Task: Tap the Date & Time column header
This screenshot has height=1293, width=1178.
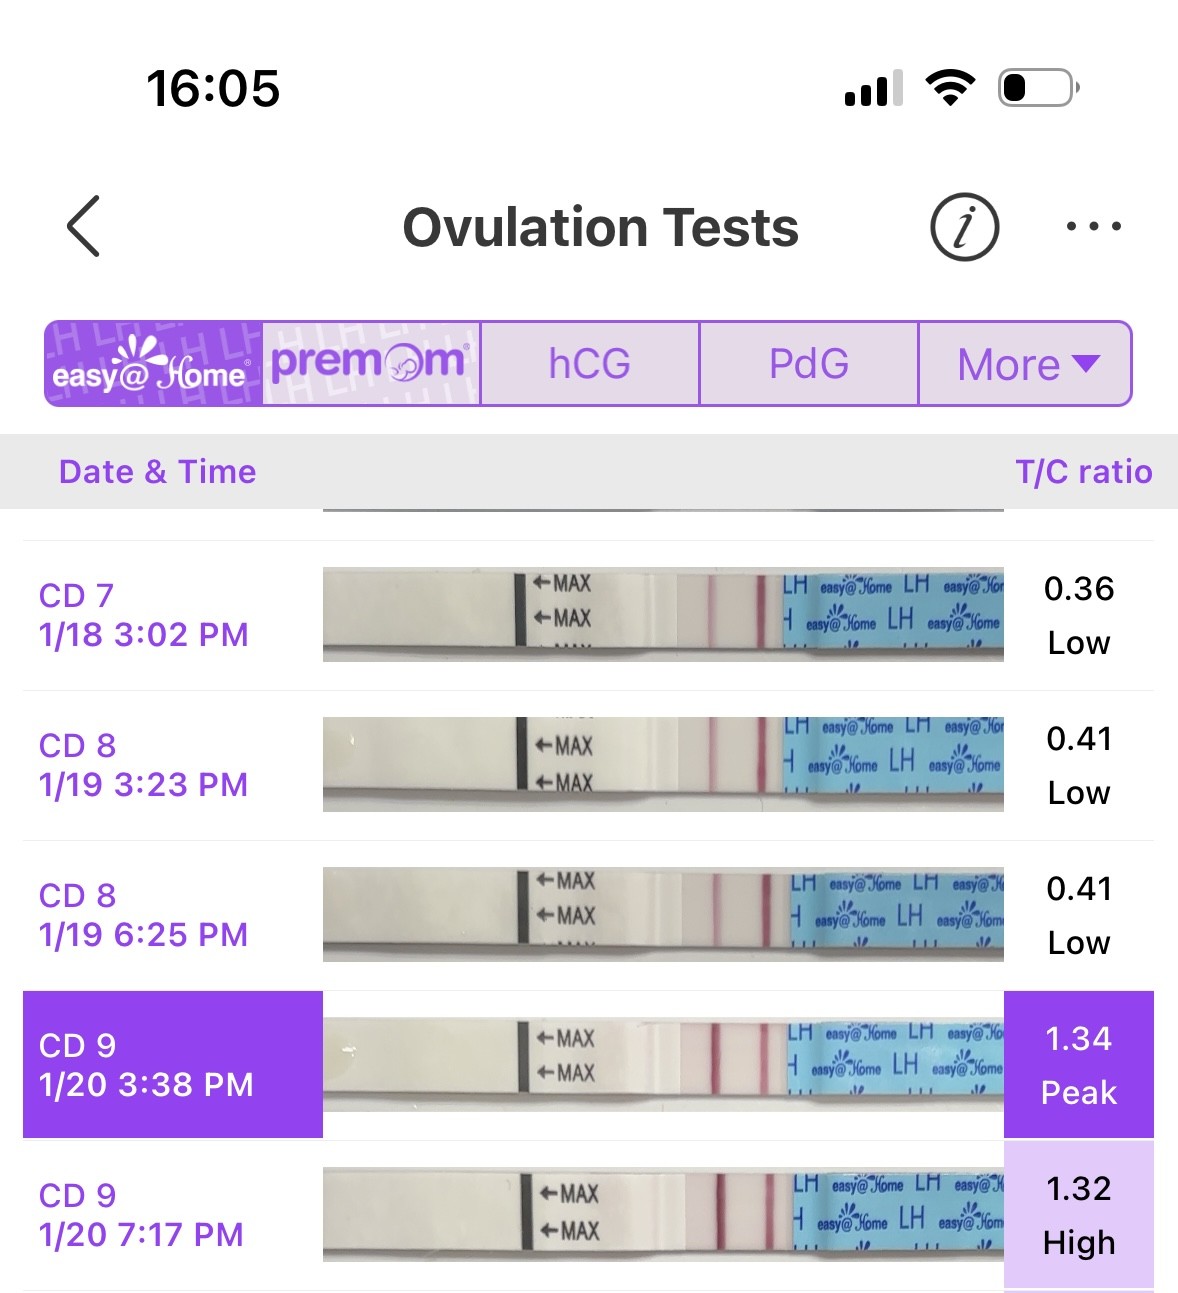Action: [x=157, y=471]
